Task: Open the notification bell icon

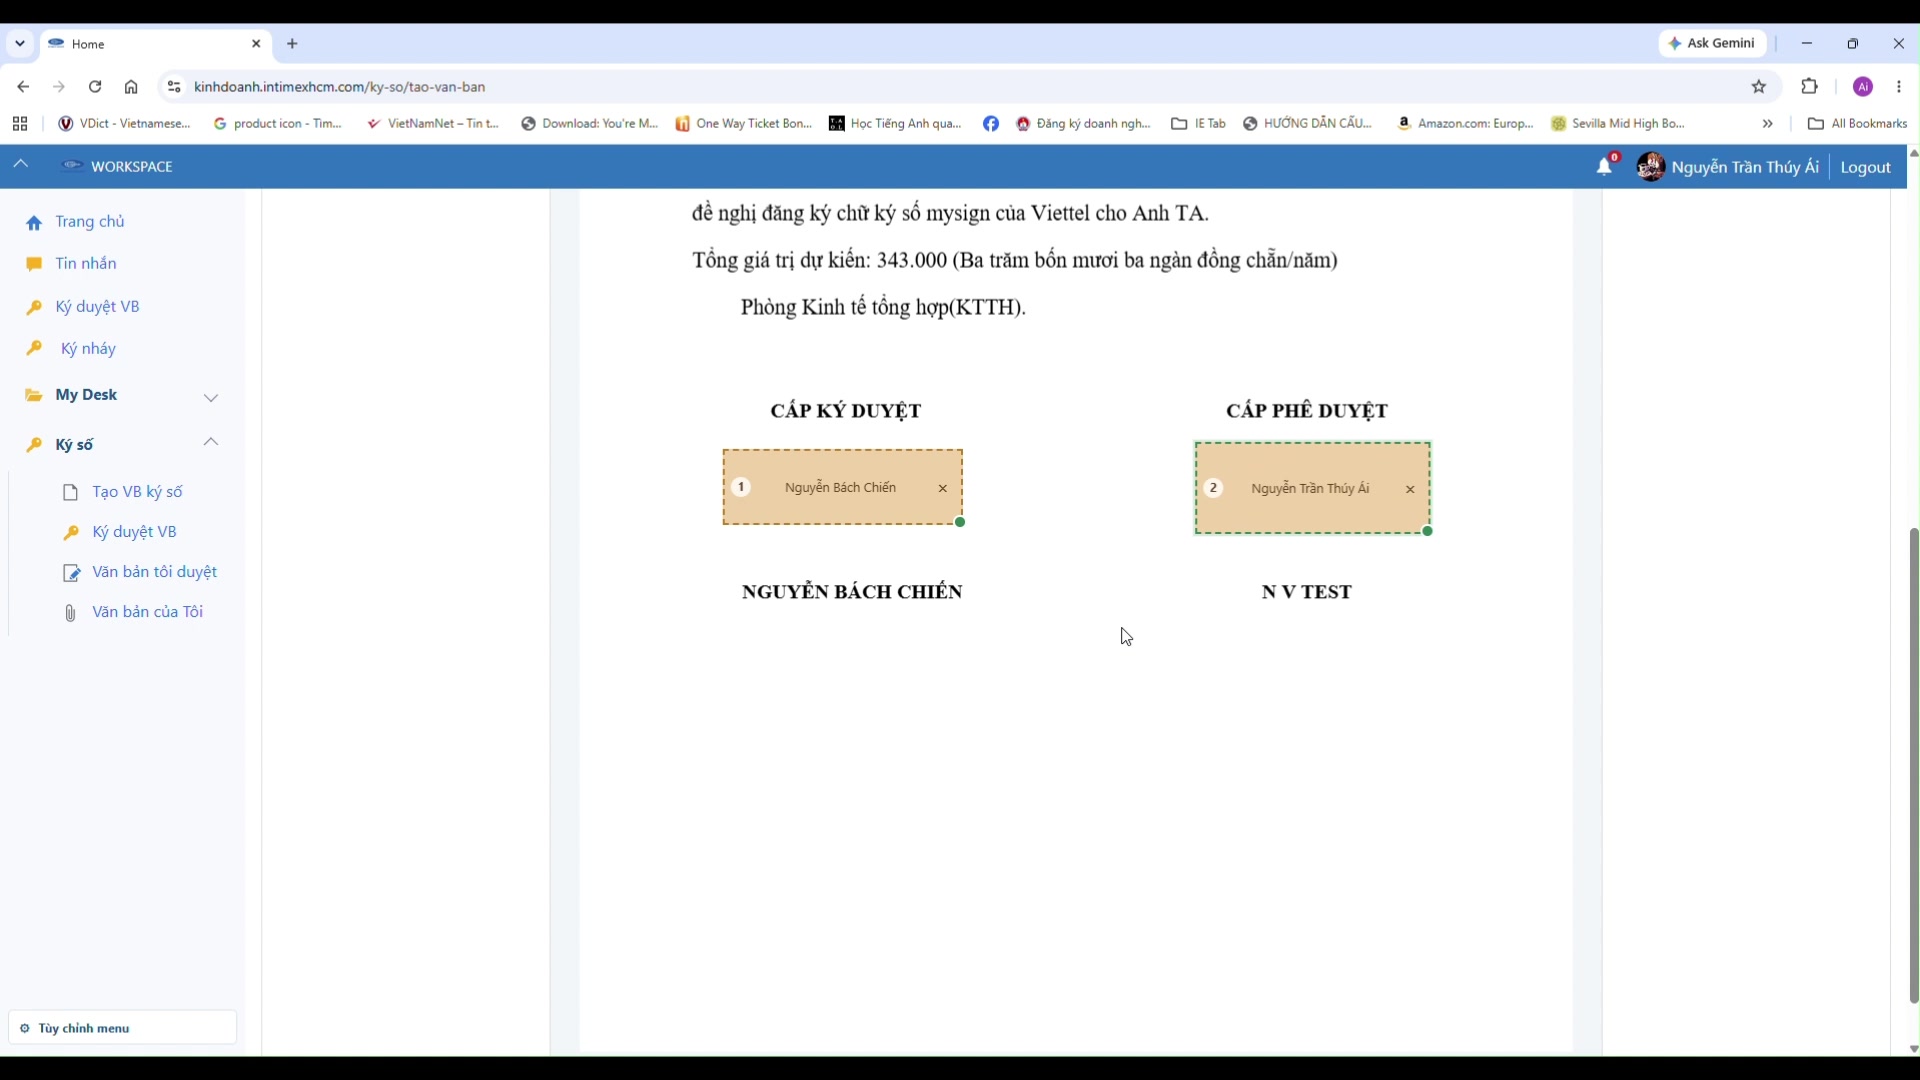Action: 1605,166
